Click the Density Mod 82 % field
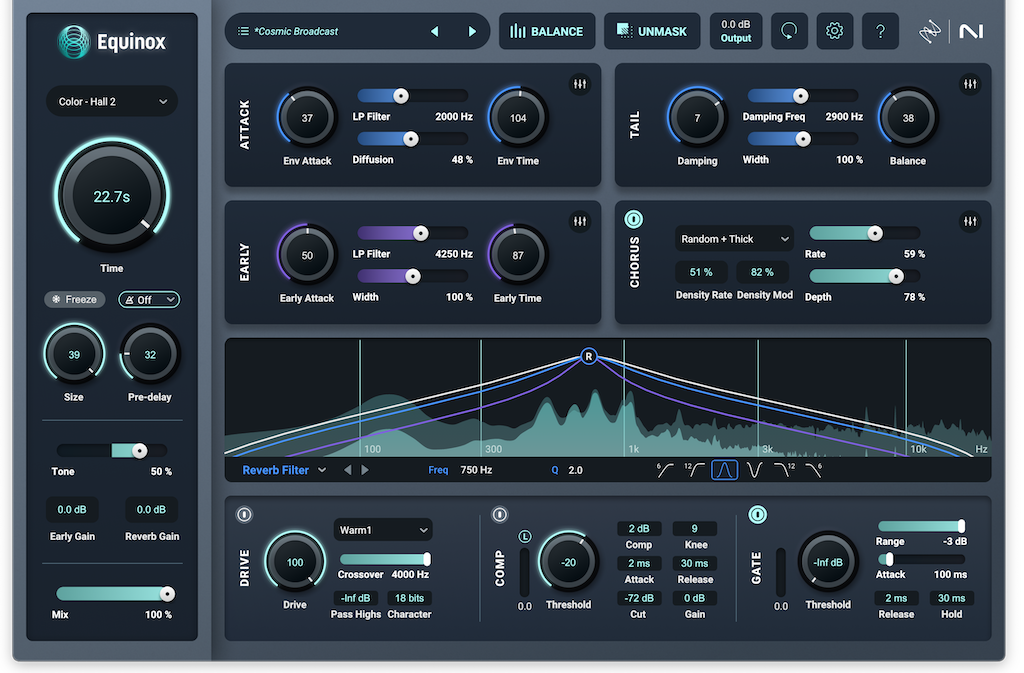Screen dimensions: 1024x673 click(x=762, y=272)
